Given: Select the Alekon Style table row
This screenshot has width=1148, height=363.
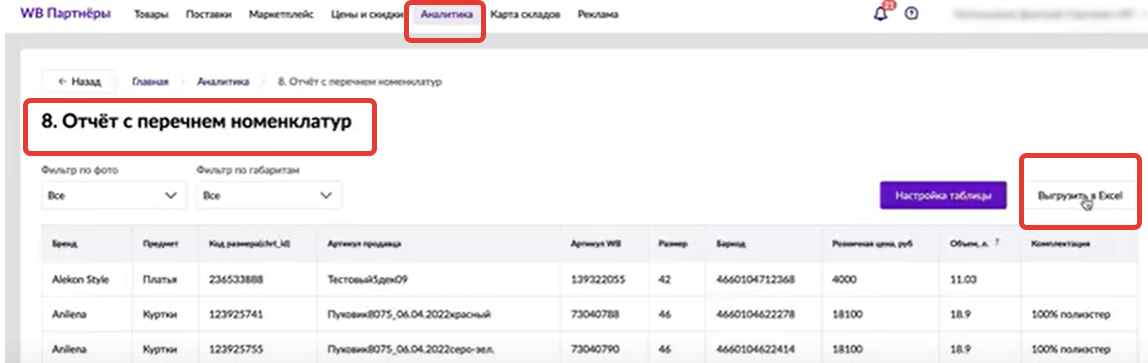Looking at the screenshot, I should tap(579, 279).
